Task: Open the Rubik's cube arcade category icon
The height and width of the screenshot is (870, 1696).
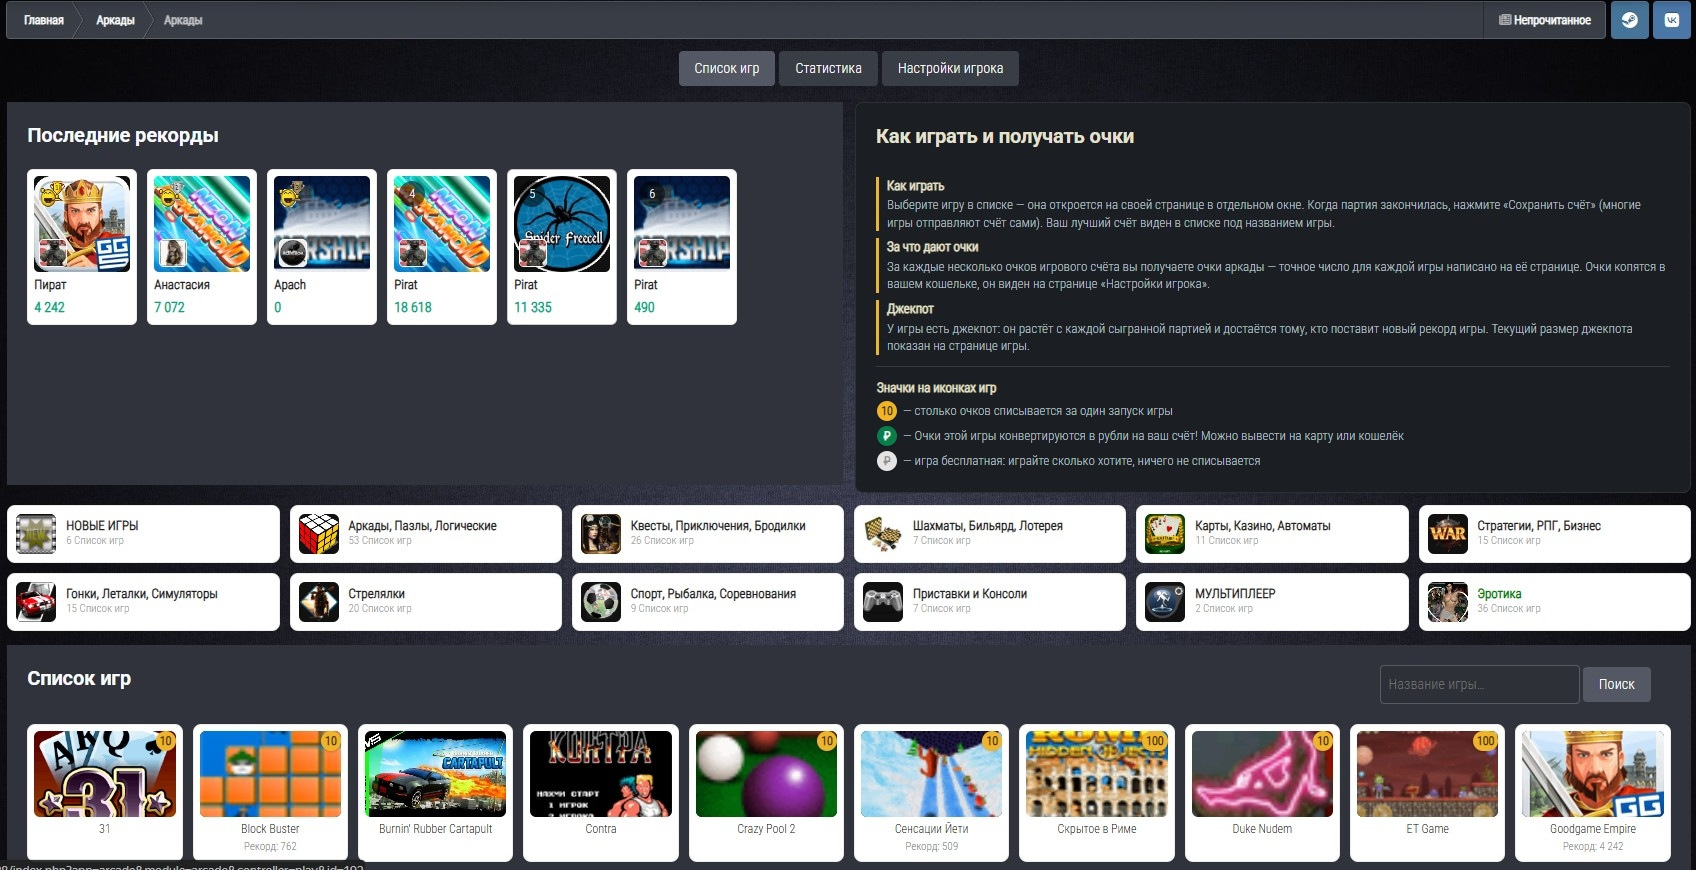Action: 319,534
